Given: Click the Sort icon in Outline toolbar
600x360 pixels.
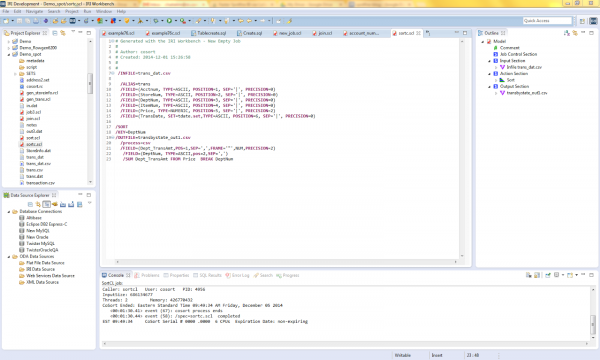Looking at the screenshot, I should 567,33.
